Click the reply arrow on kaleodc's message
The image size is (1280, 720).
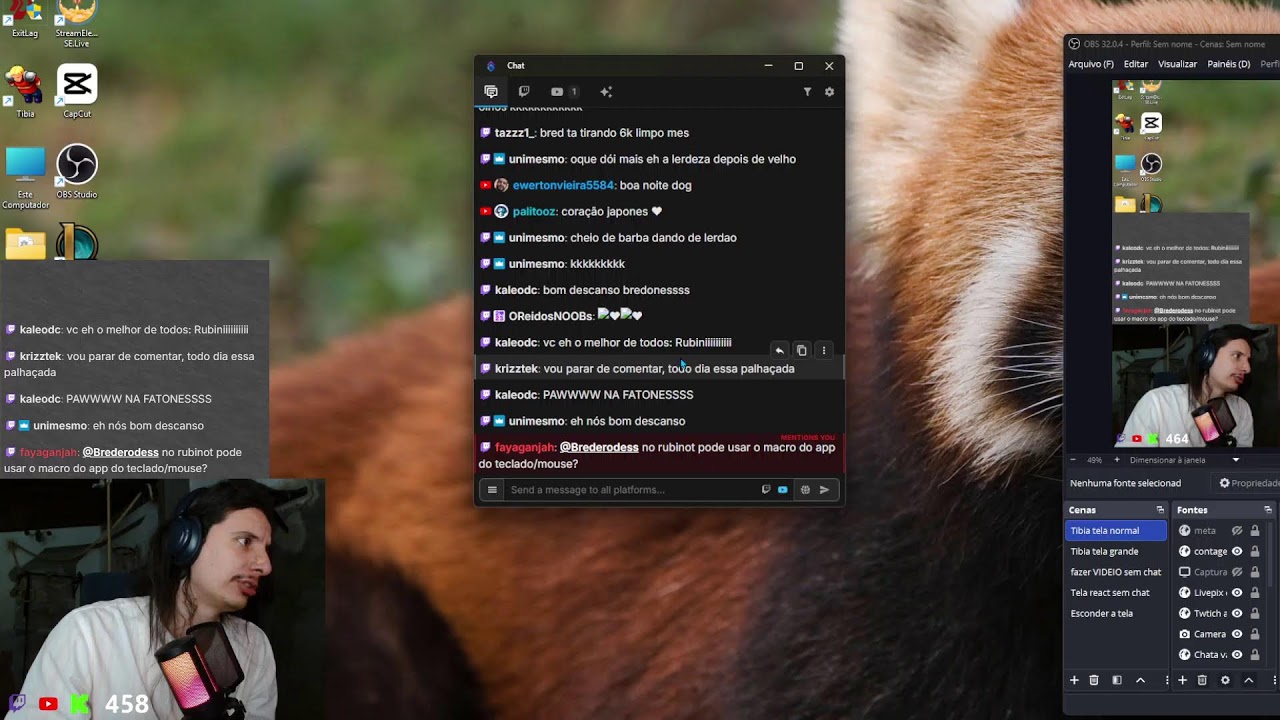pos(779,351)
